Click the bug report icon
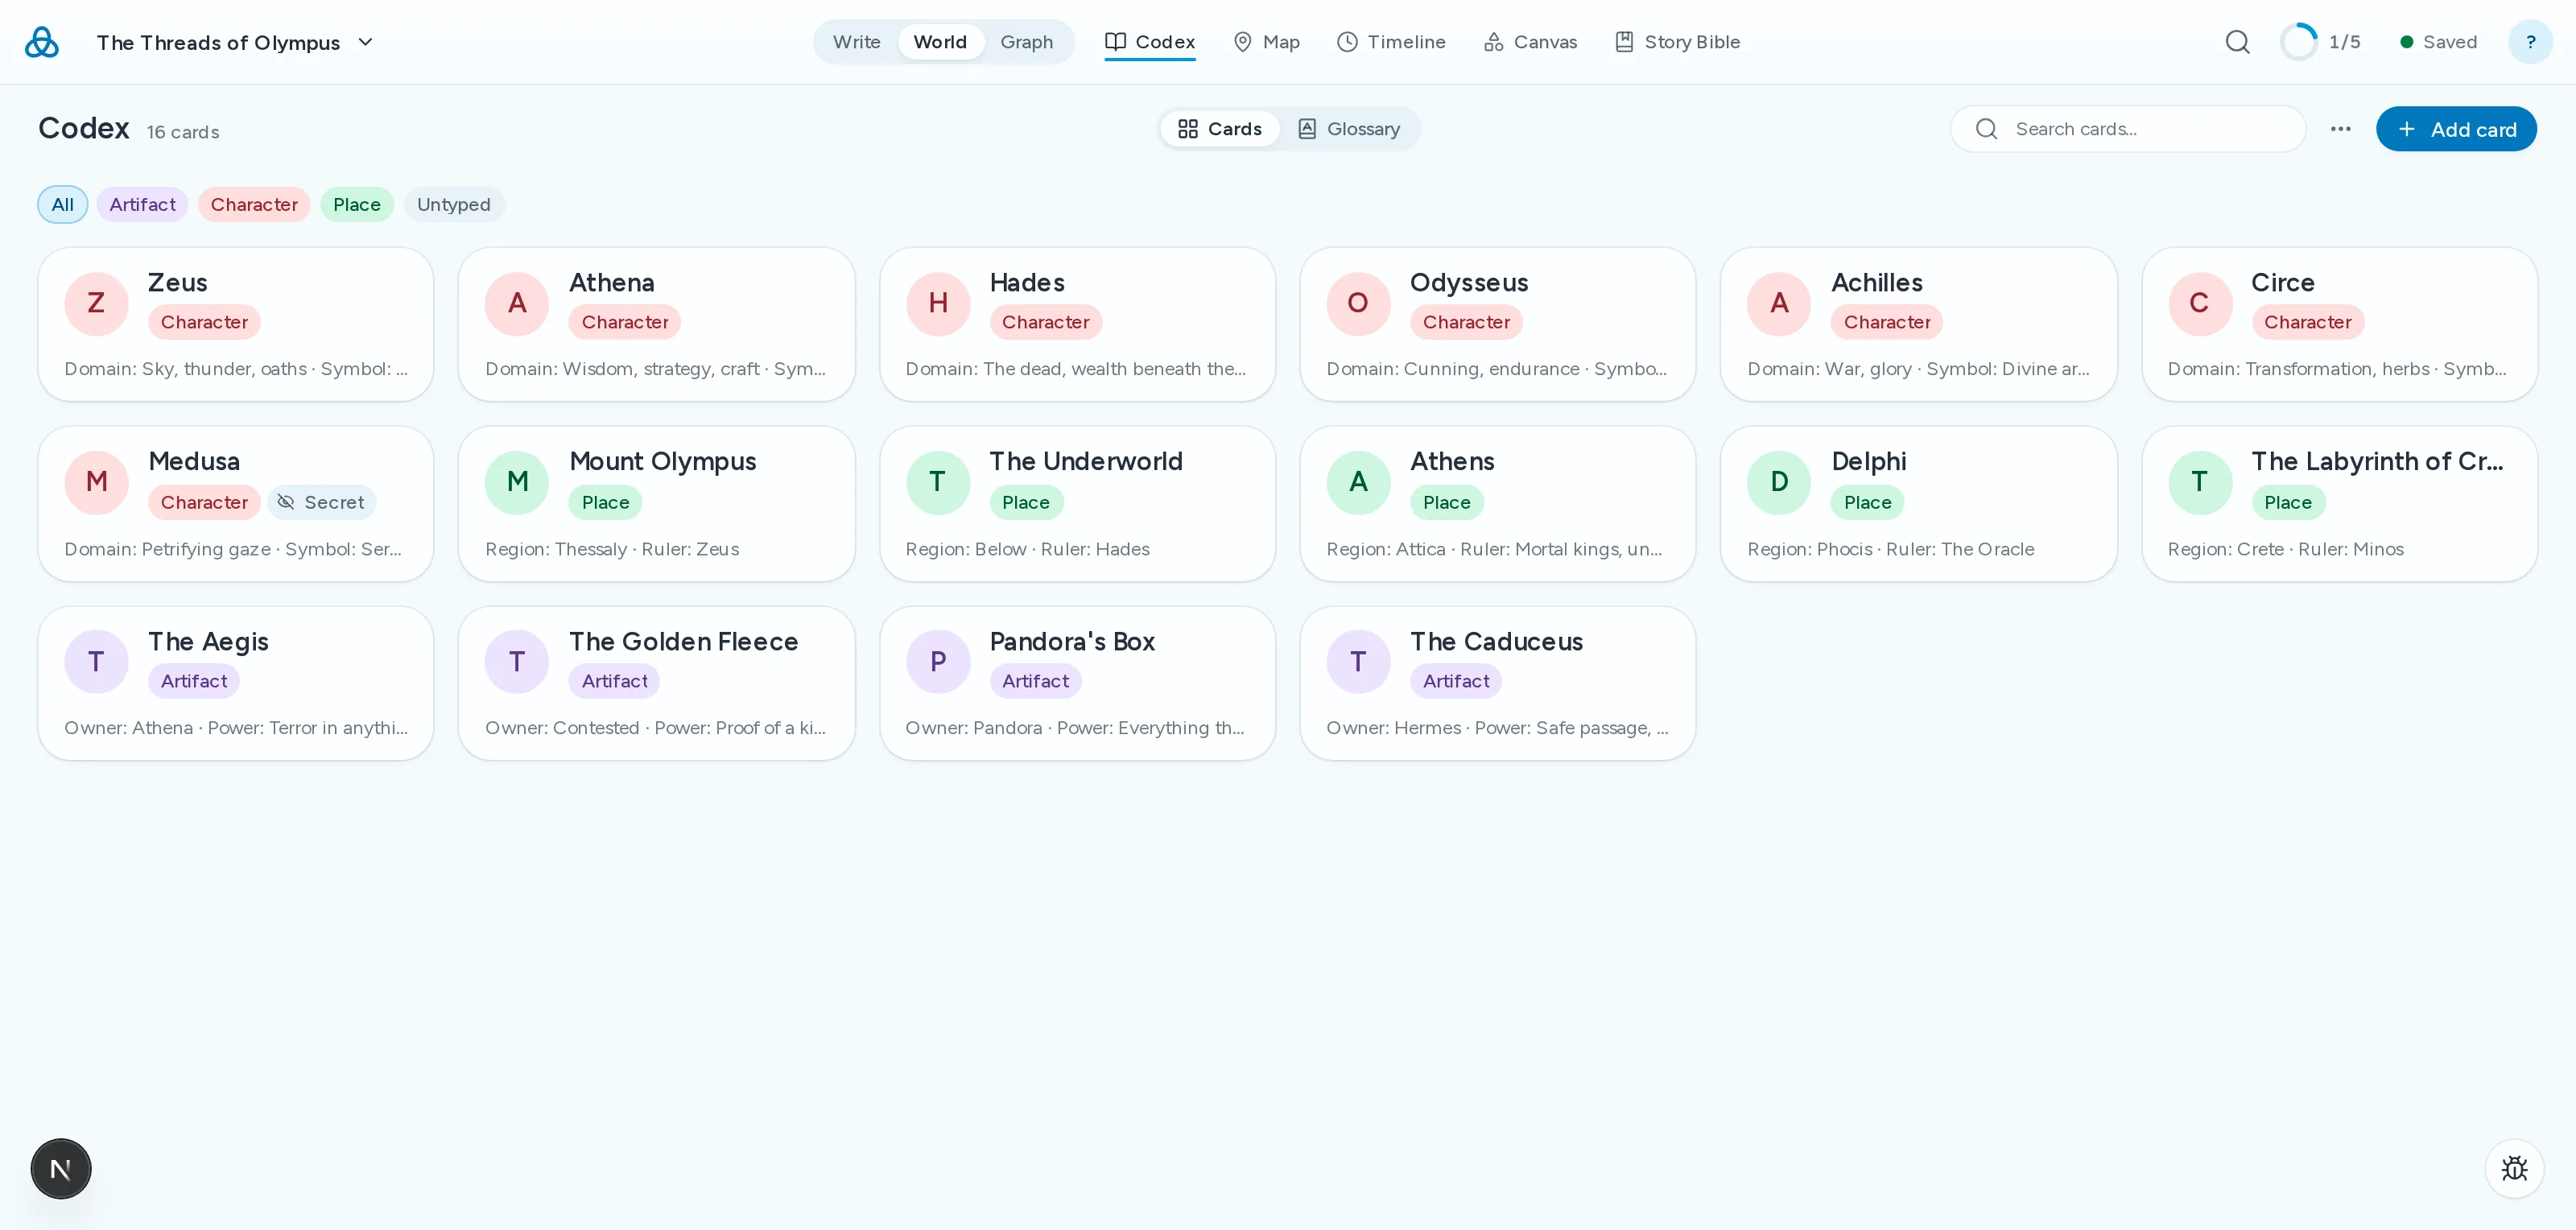Viewport: 2576px width, 1230px height. tap(2514, 1169)
